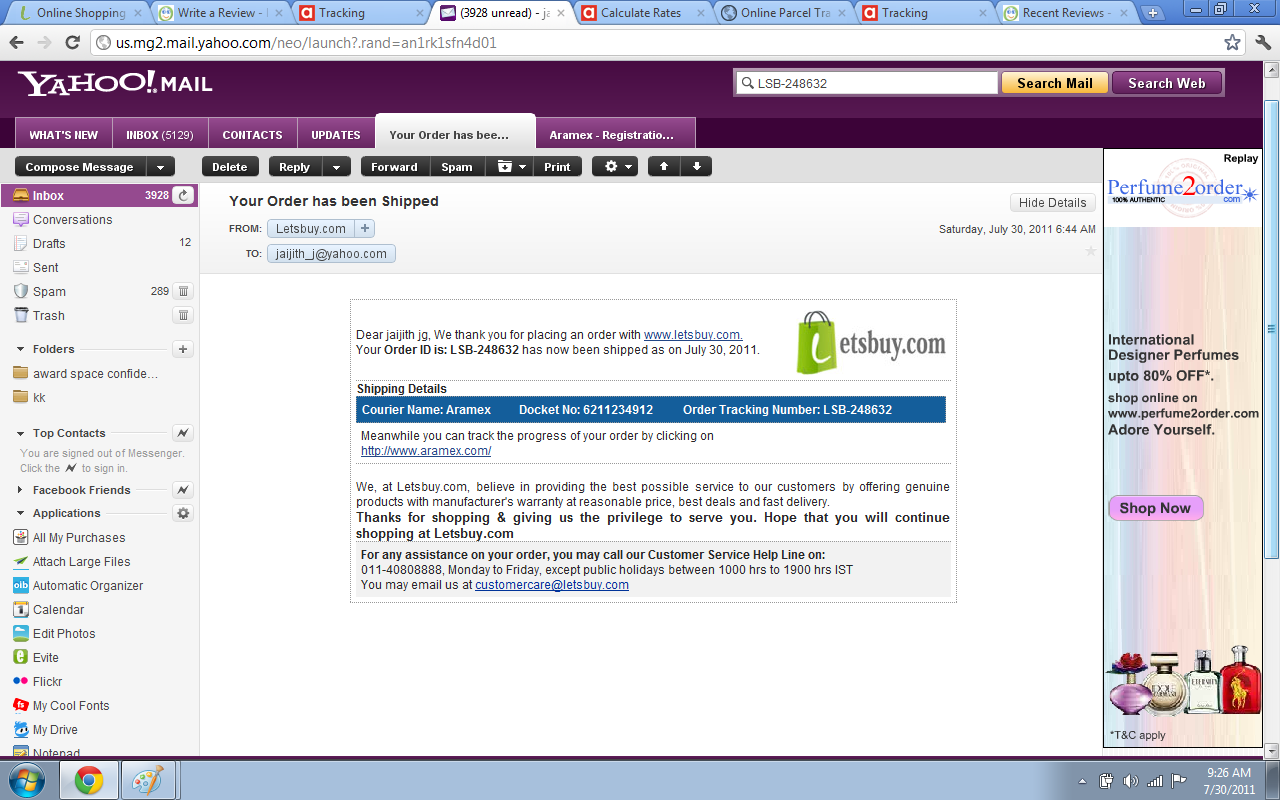The width and height of the screenshot is (1280, 800).
Task: Open My Drive application
Action: [45, 730]
